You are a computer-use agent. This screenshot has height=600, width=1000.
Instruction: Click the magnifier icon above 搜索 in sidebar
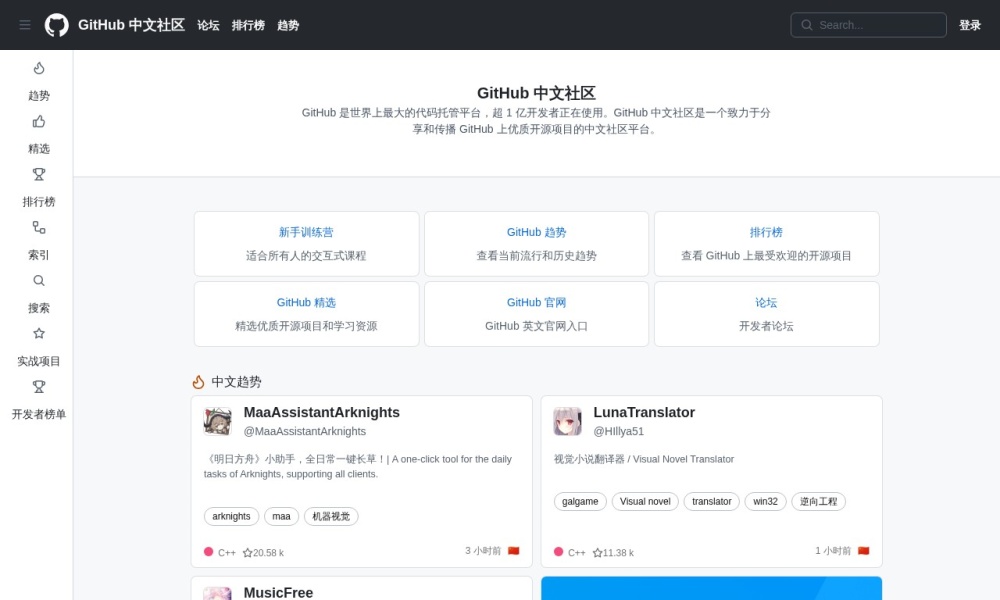[39, 281]
